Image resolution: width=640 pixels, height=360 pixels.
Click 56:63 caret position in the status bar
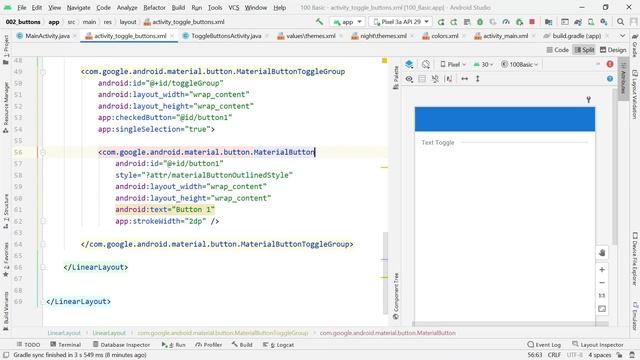coord(535,355)
